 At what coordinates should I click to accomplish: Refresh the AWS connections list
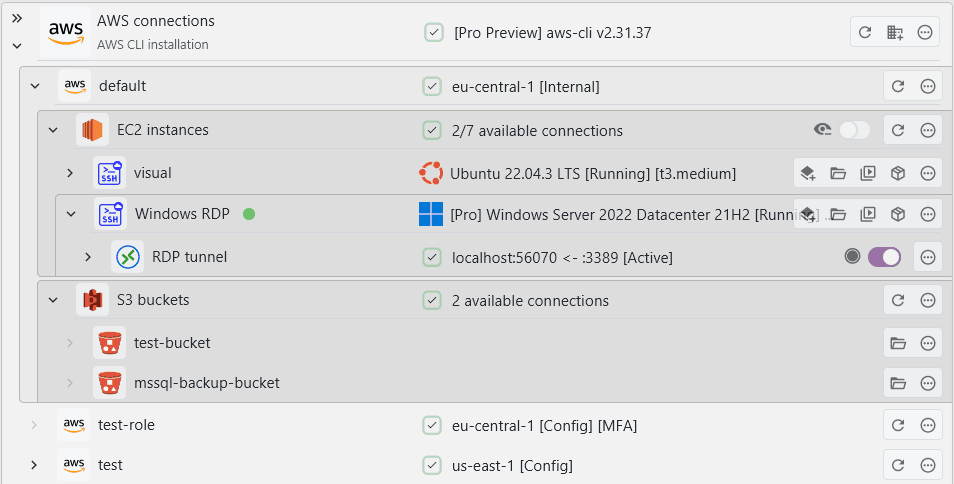866,33
